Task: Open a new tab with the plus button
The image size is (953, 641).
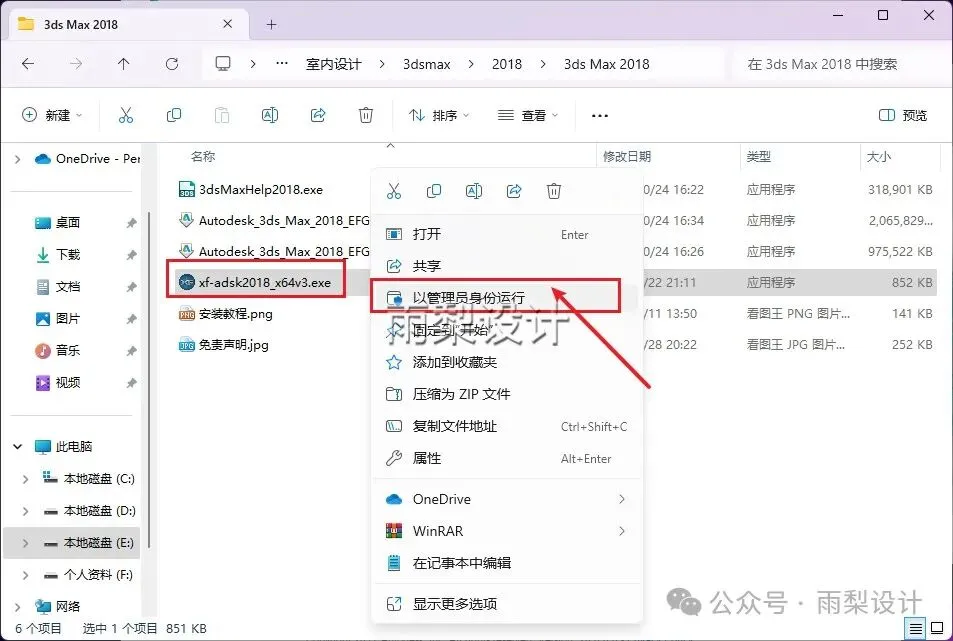Action: pyautogui.click(x=272, y=24)
